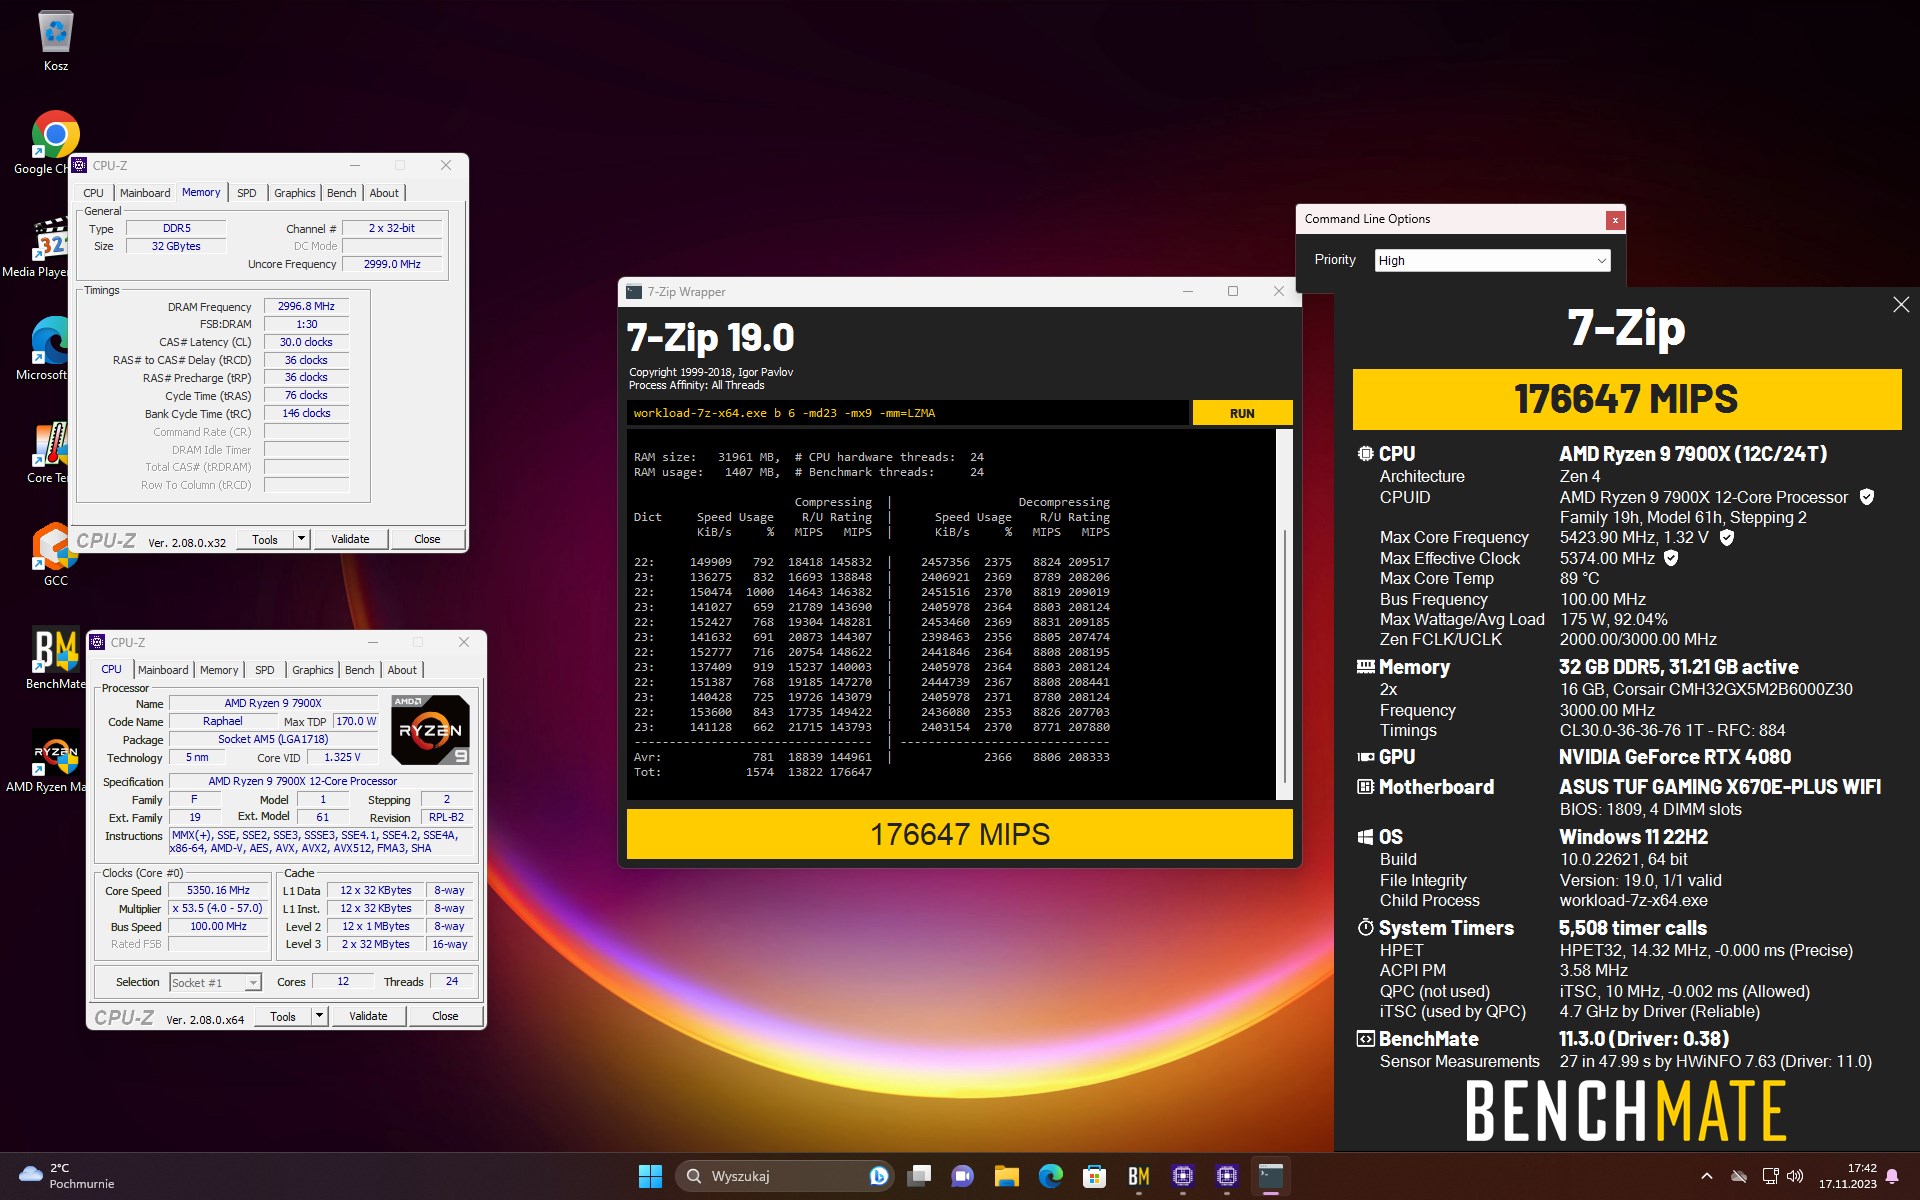Click the AMD Ryzen 9 logo in CPU-Z
This screenshot has height=1200, width=1920.
pyautogui.click(x=430, y=730)
